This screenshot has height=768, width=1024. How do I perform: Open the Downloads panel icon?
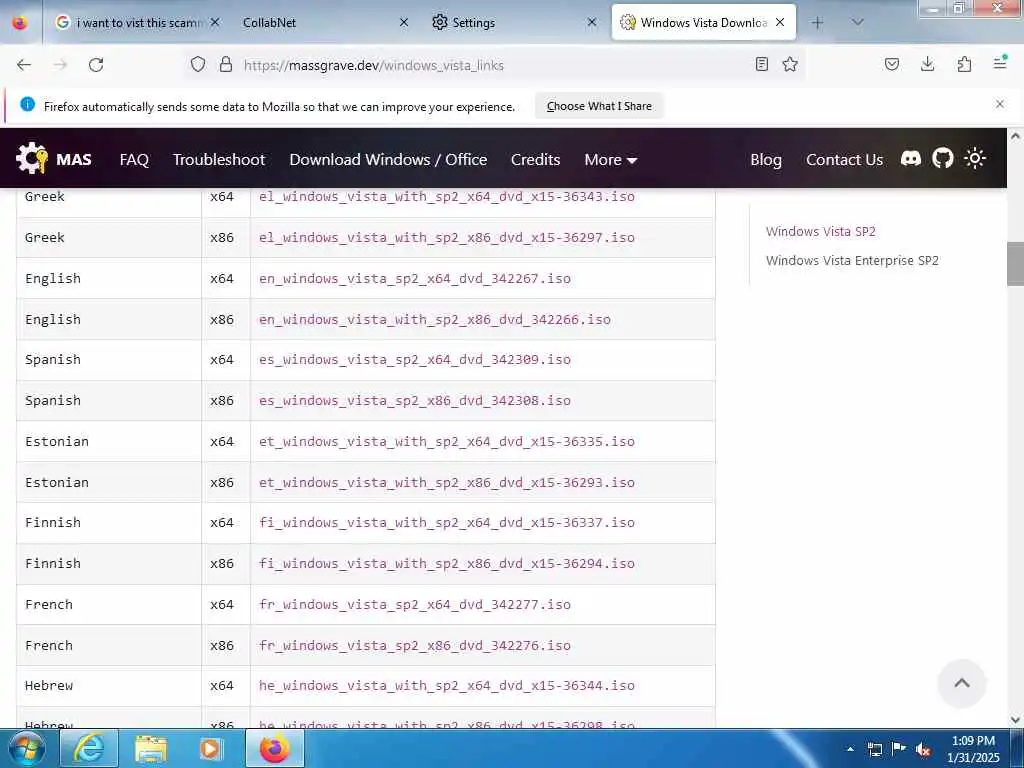pos(927,64)
